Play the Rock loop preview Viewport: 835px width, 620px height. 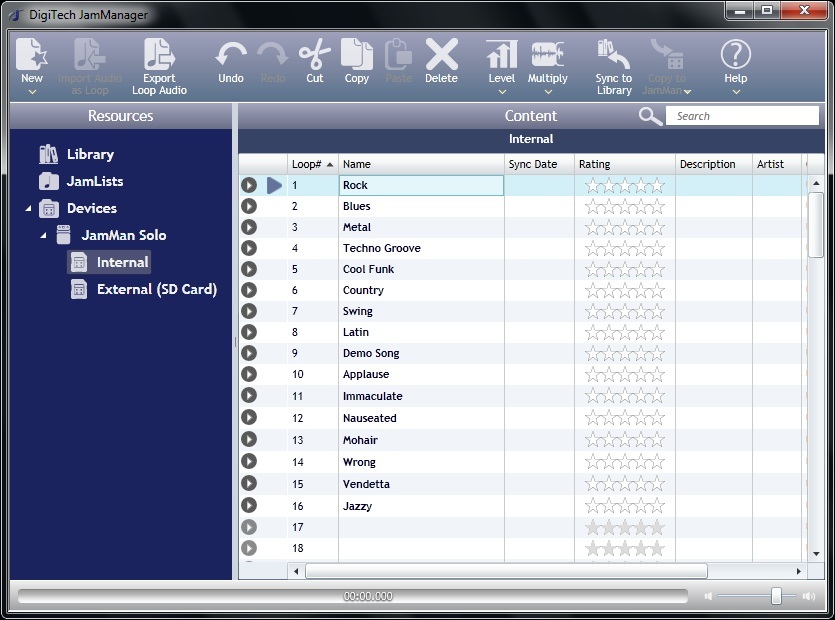[249, 185]
